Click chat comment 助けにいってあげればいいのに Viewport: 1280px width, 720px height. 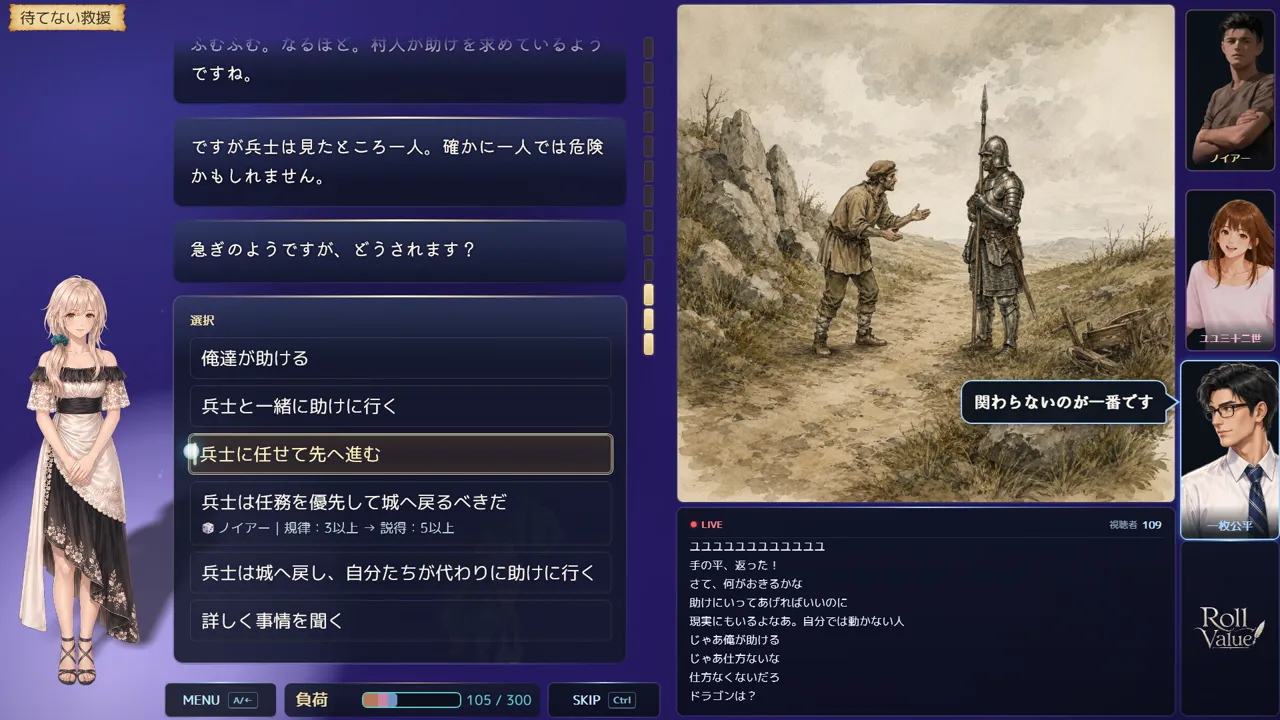(x=768, y=602)
